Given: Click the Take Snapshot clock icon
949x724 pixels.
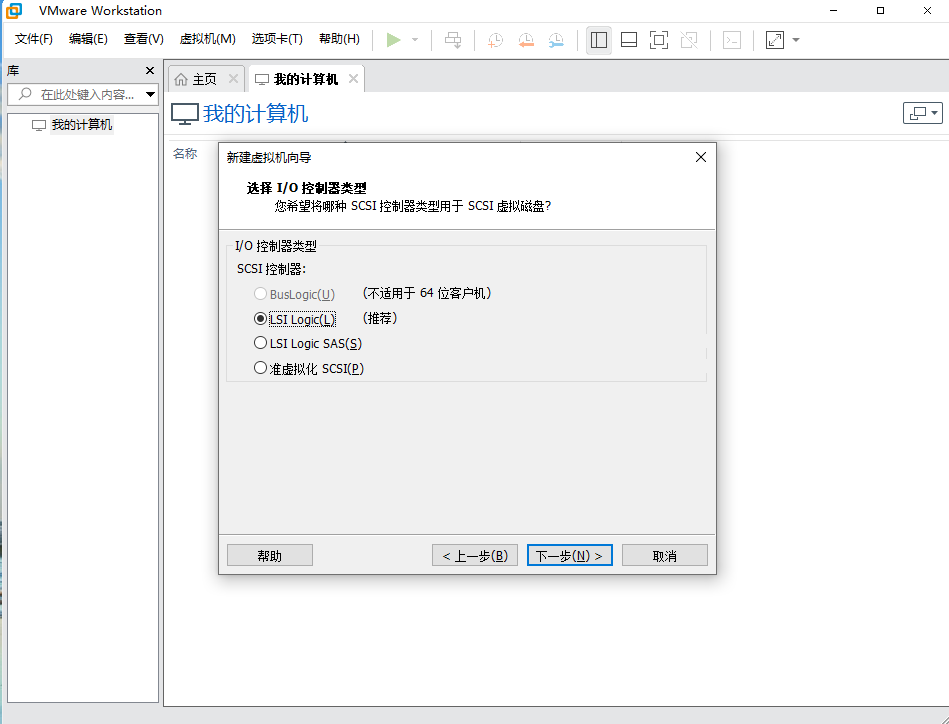Looking at the screenshot, I should click(495, 40).
